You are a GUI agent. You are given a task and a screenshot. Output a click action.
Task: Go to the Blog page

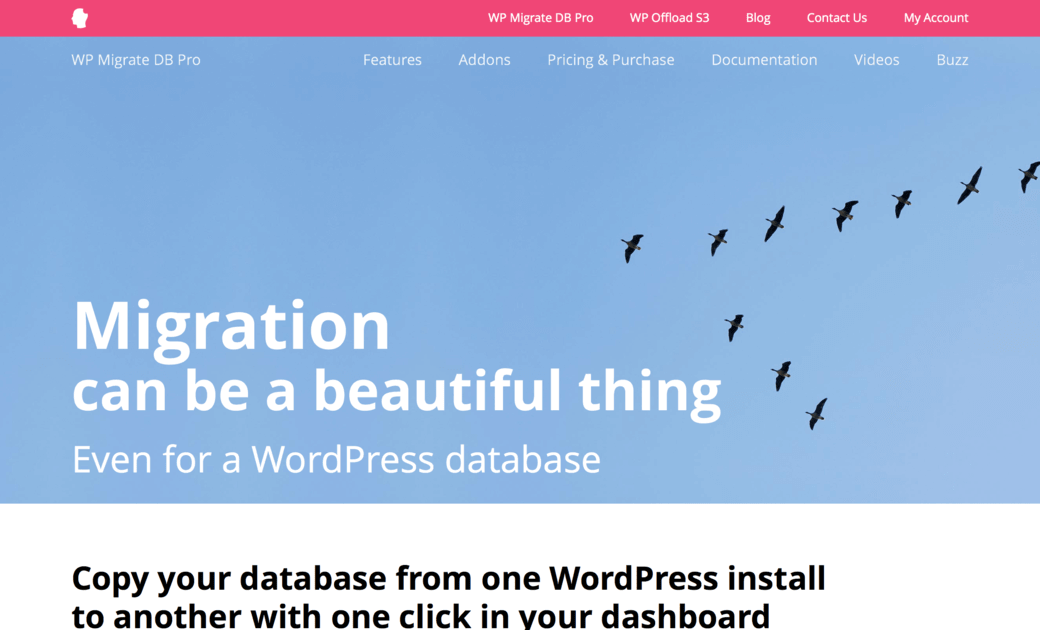(x=758, y=18)
